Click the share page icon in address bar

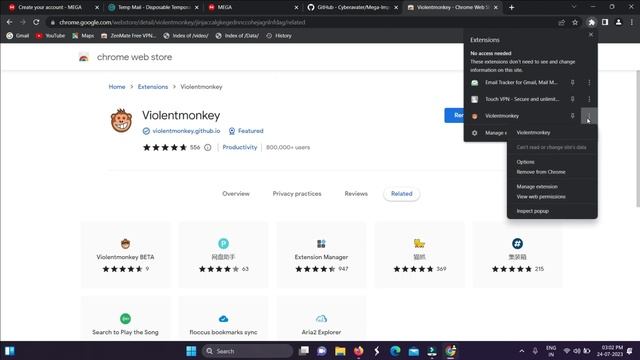tap(562, 22)
